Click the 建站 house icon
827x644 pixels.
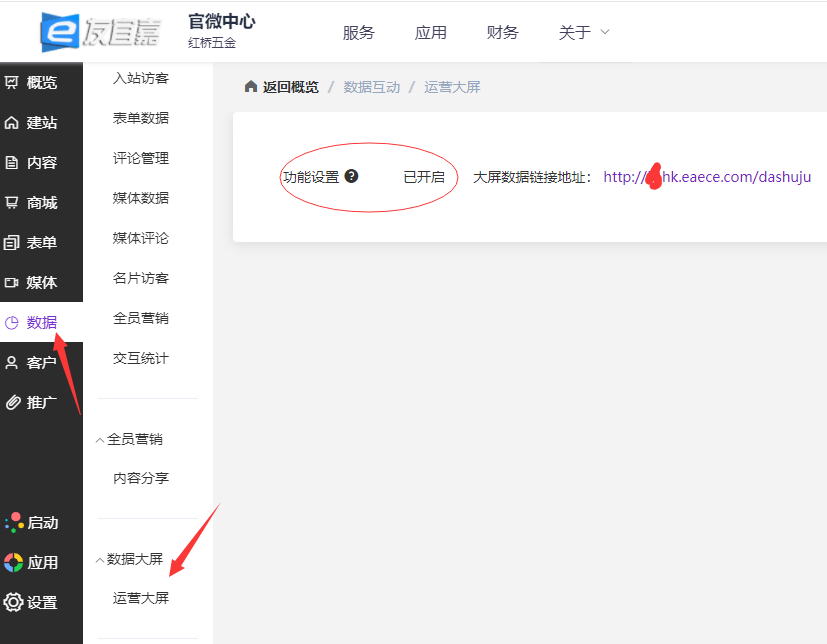[x=11, y=122]
